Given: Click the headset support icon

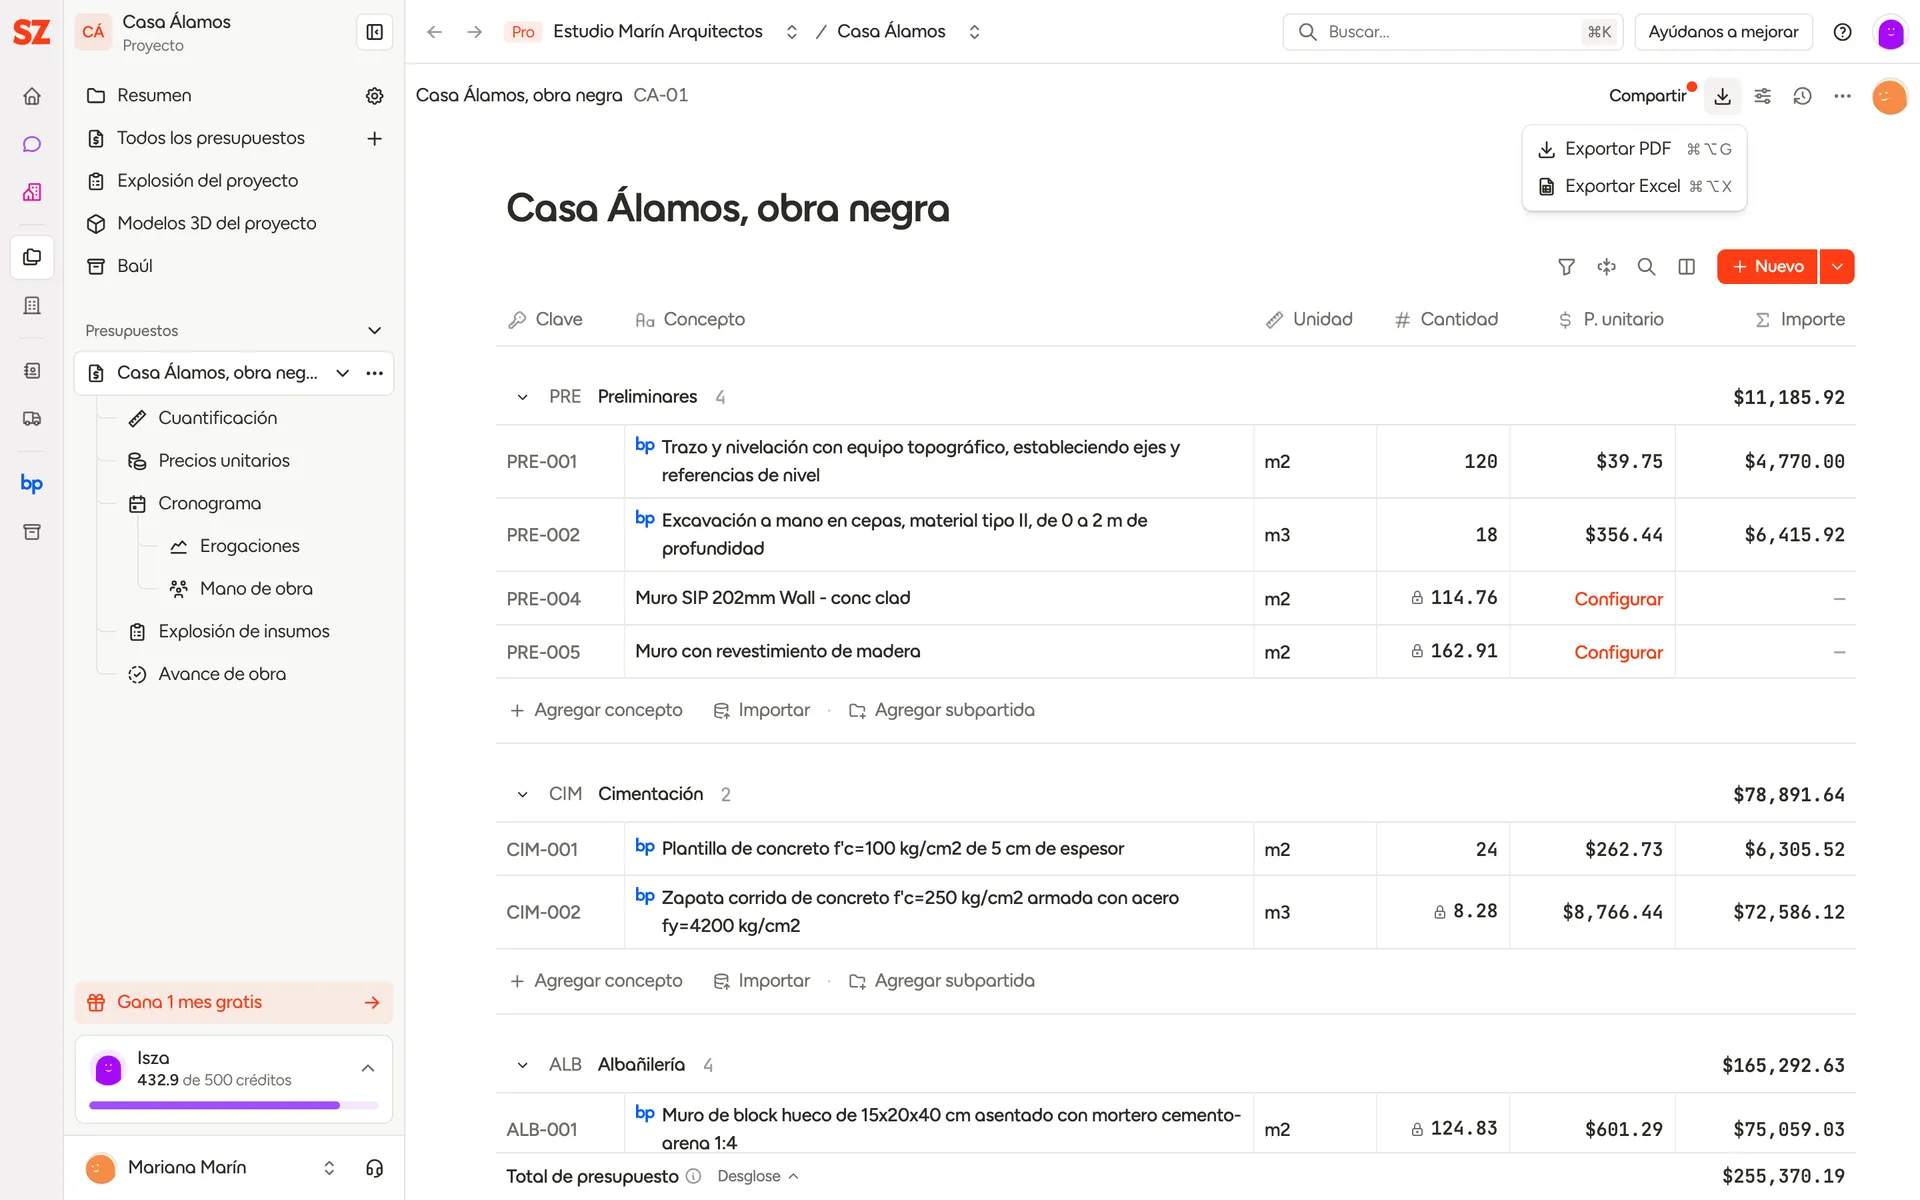Looking at the screenshot, I should [x=375, y=1168].
